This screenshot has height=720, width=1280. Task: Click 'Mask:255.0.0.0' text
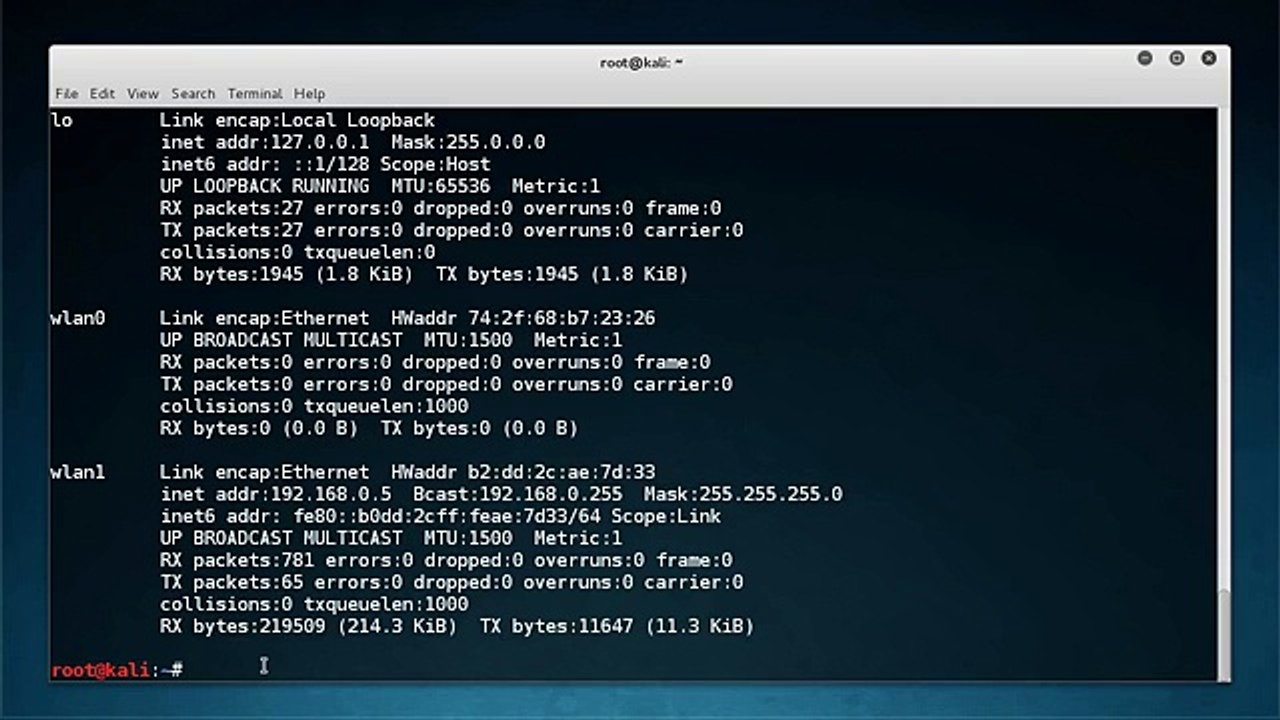pos(468,142)
